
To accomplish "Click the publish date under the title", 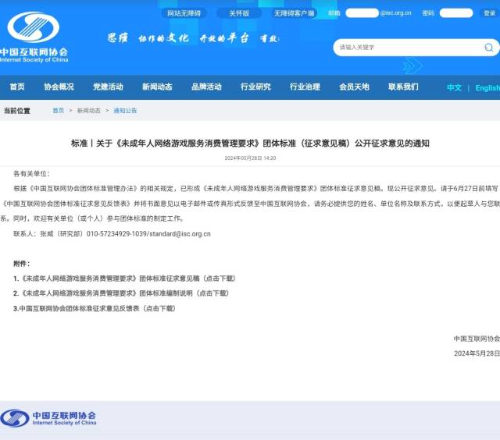I will click(x=250, y=158).
